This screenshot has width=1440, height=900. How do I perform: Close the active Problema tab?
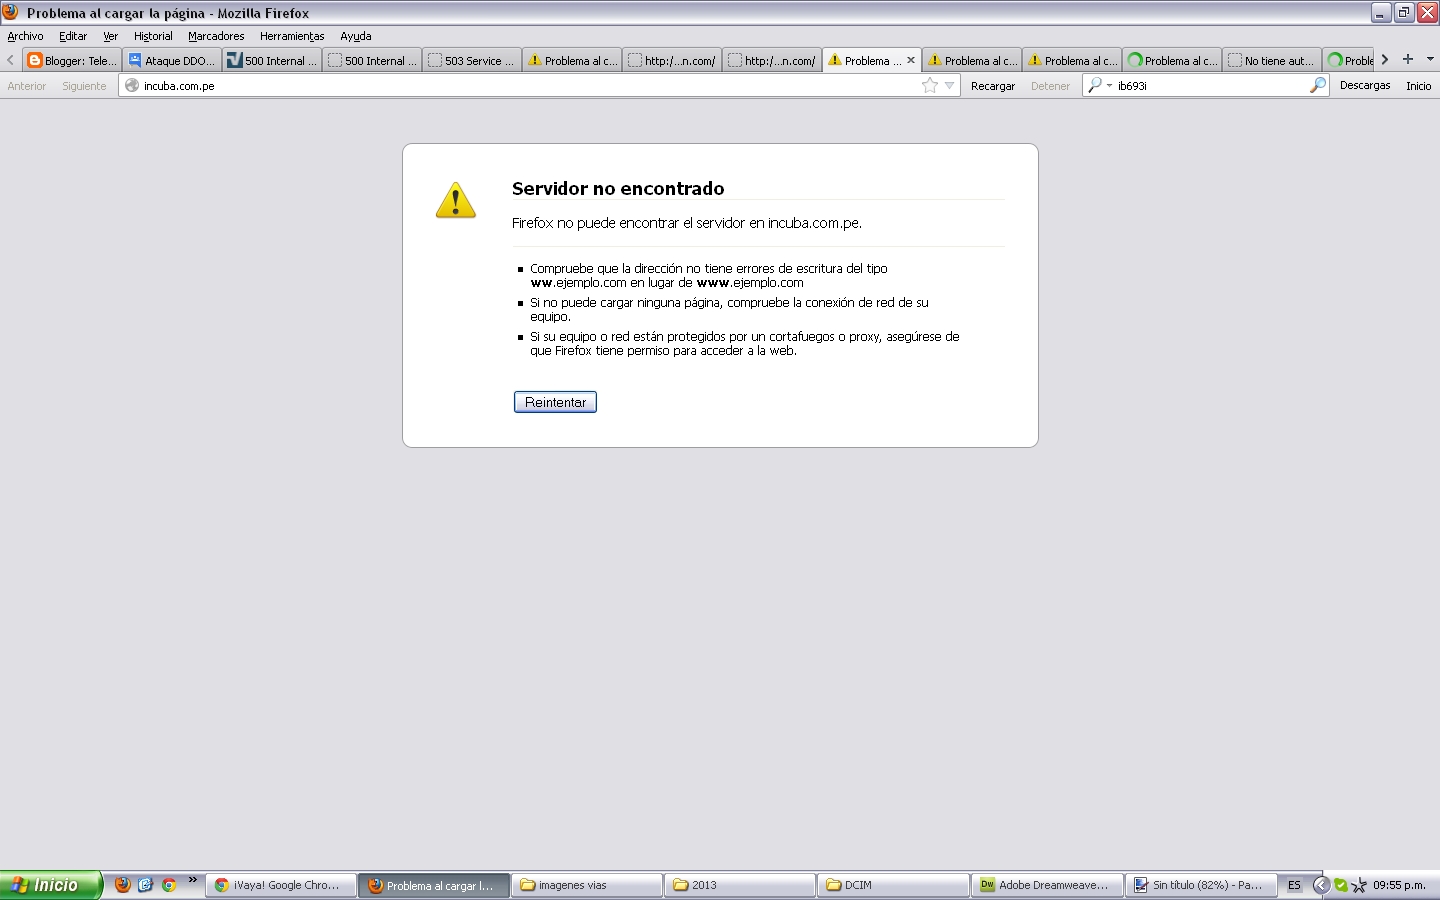[x=911, y=60]
